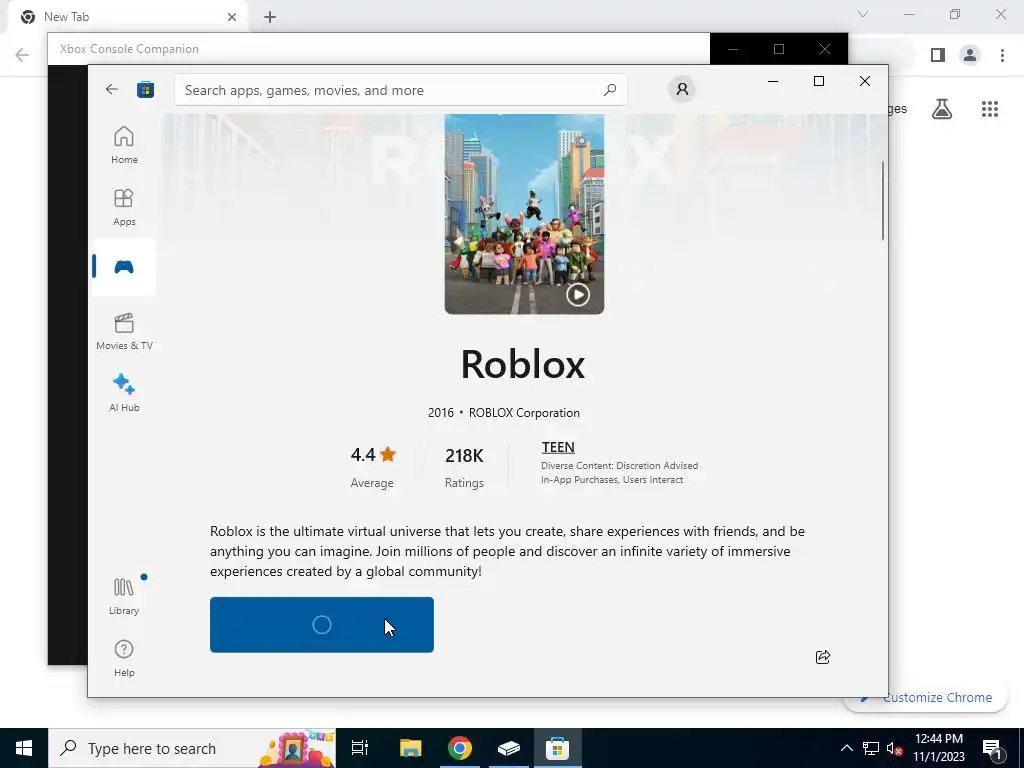Share the Roblox store page
This screenshot has height=768, width=1024.
pos(823,657)
